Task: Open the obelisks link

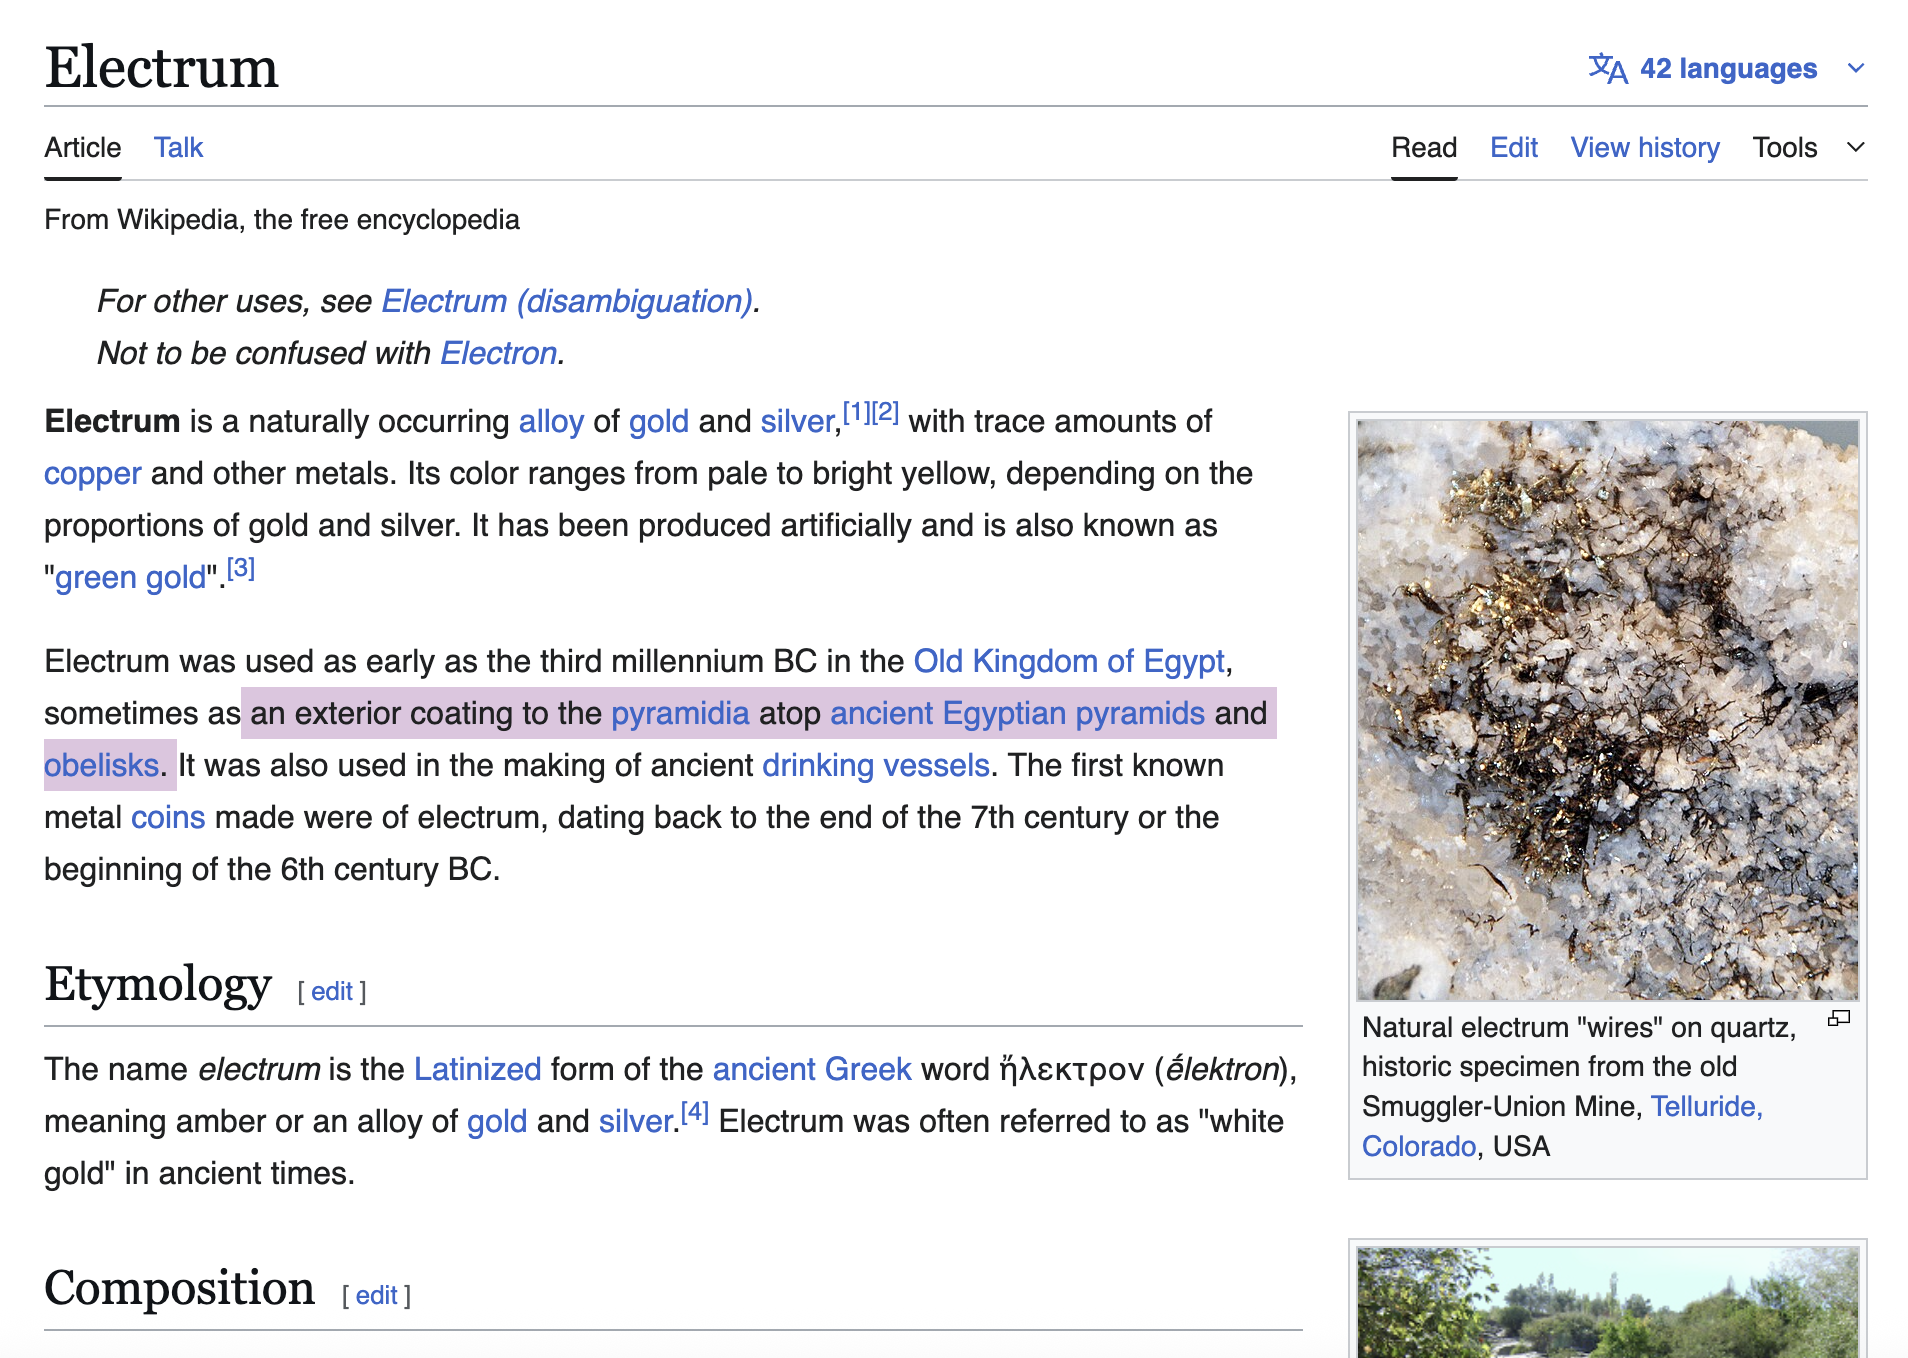Action: coord(101,766)
